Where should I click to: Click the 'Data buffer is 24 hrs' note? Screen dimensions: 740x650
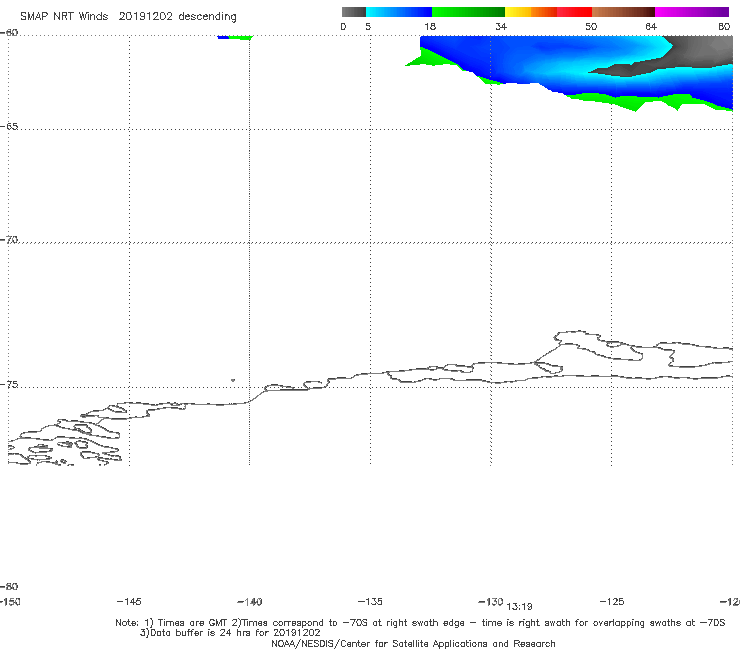point(230,633)
